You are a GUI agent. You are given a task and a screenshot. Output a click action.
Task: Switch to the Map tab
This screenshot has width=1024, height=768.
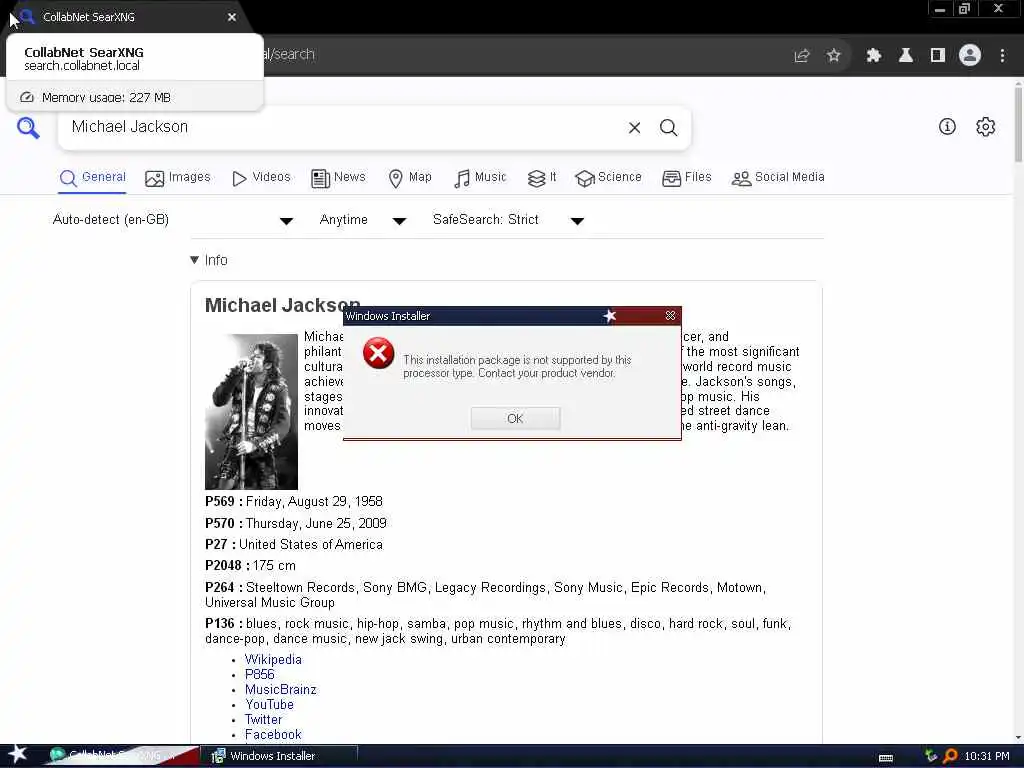pos(410,178)
